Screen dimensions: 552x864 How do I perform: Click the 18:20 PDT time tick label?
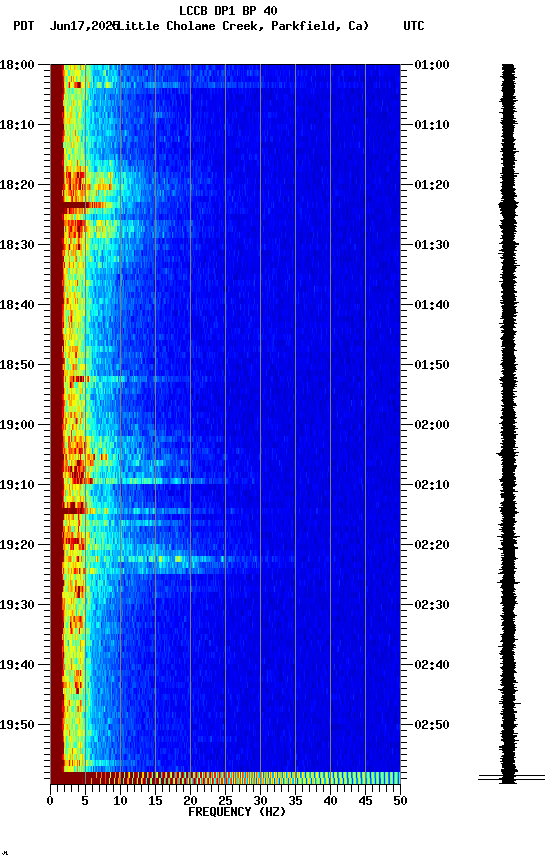[17, 185]
